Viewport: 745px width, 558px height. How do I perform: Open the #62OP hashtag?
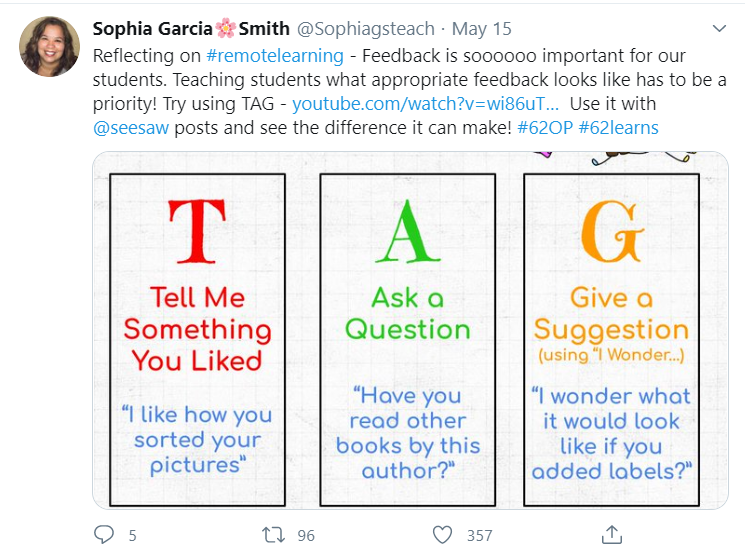545,128
